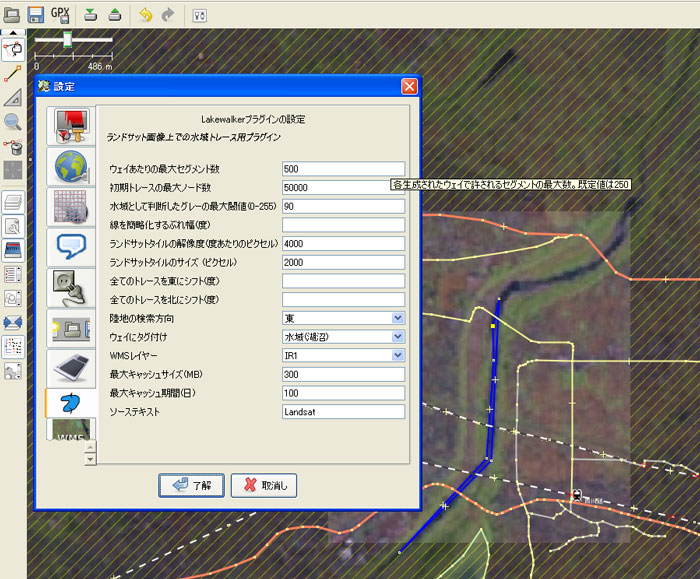
Task: Open the way tagging dropdown 水域(湖沼)
Action: 343,337
